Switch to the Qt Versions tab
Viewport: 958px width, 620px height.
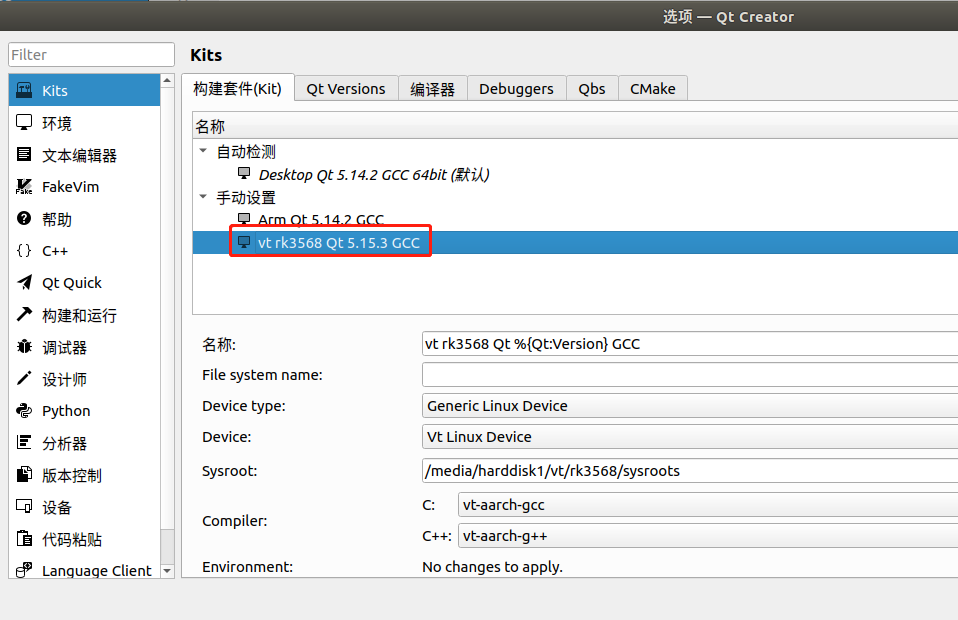pyautogui.click(x=345, y=89)
